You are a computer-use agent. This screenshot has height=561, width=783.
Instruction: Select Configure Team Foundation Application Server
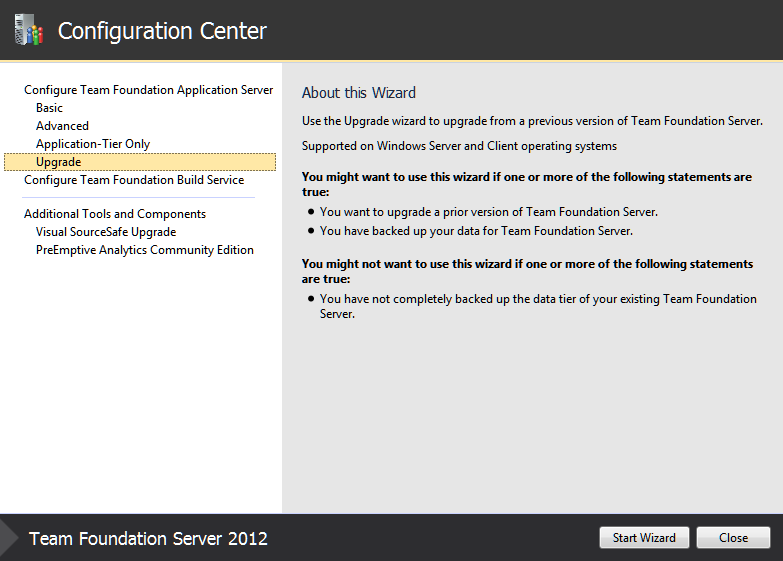(148, 90)
